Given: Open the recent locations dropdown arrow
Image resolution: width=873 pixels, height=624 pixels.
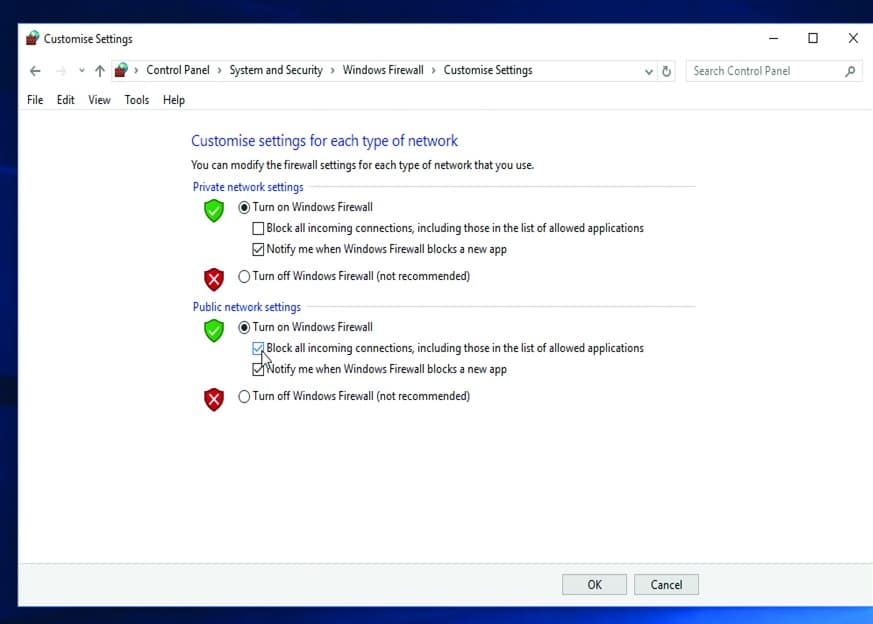Looking at the screenshot, I should click(82, 71).
